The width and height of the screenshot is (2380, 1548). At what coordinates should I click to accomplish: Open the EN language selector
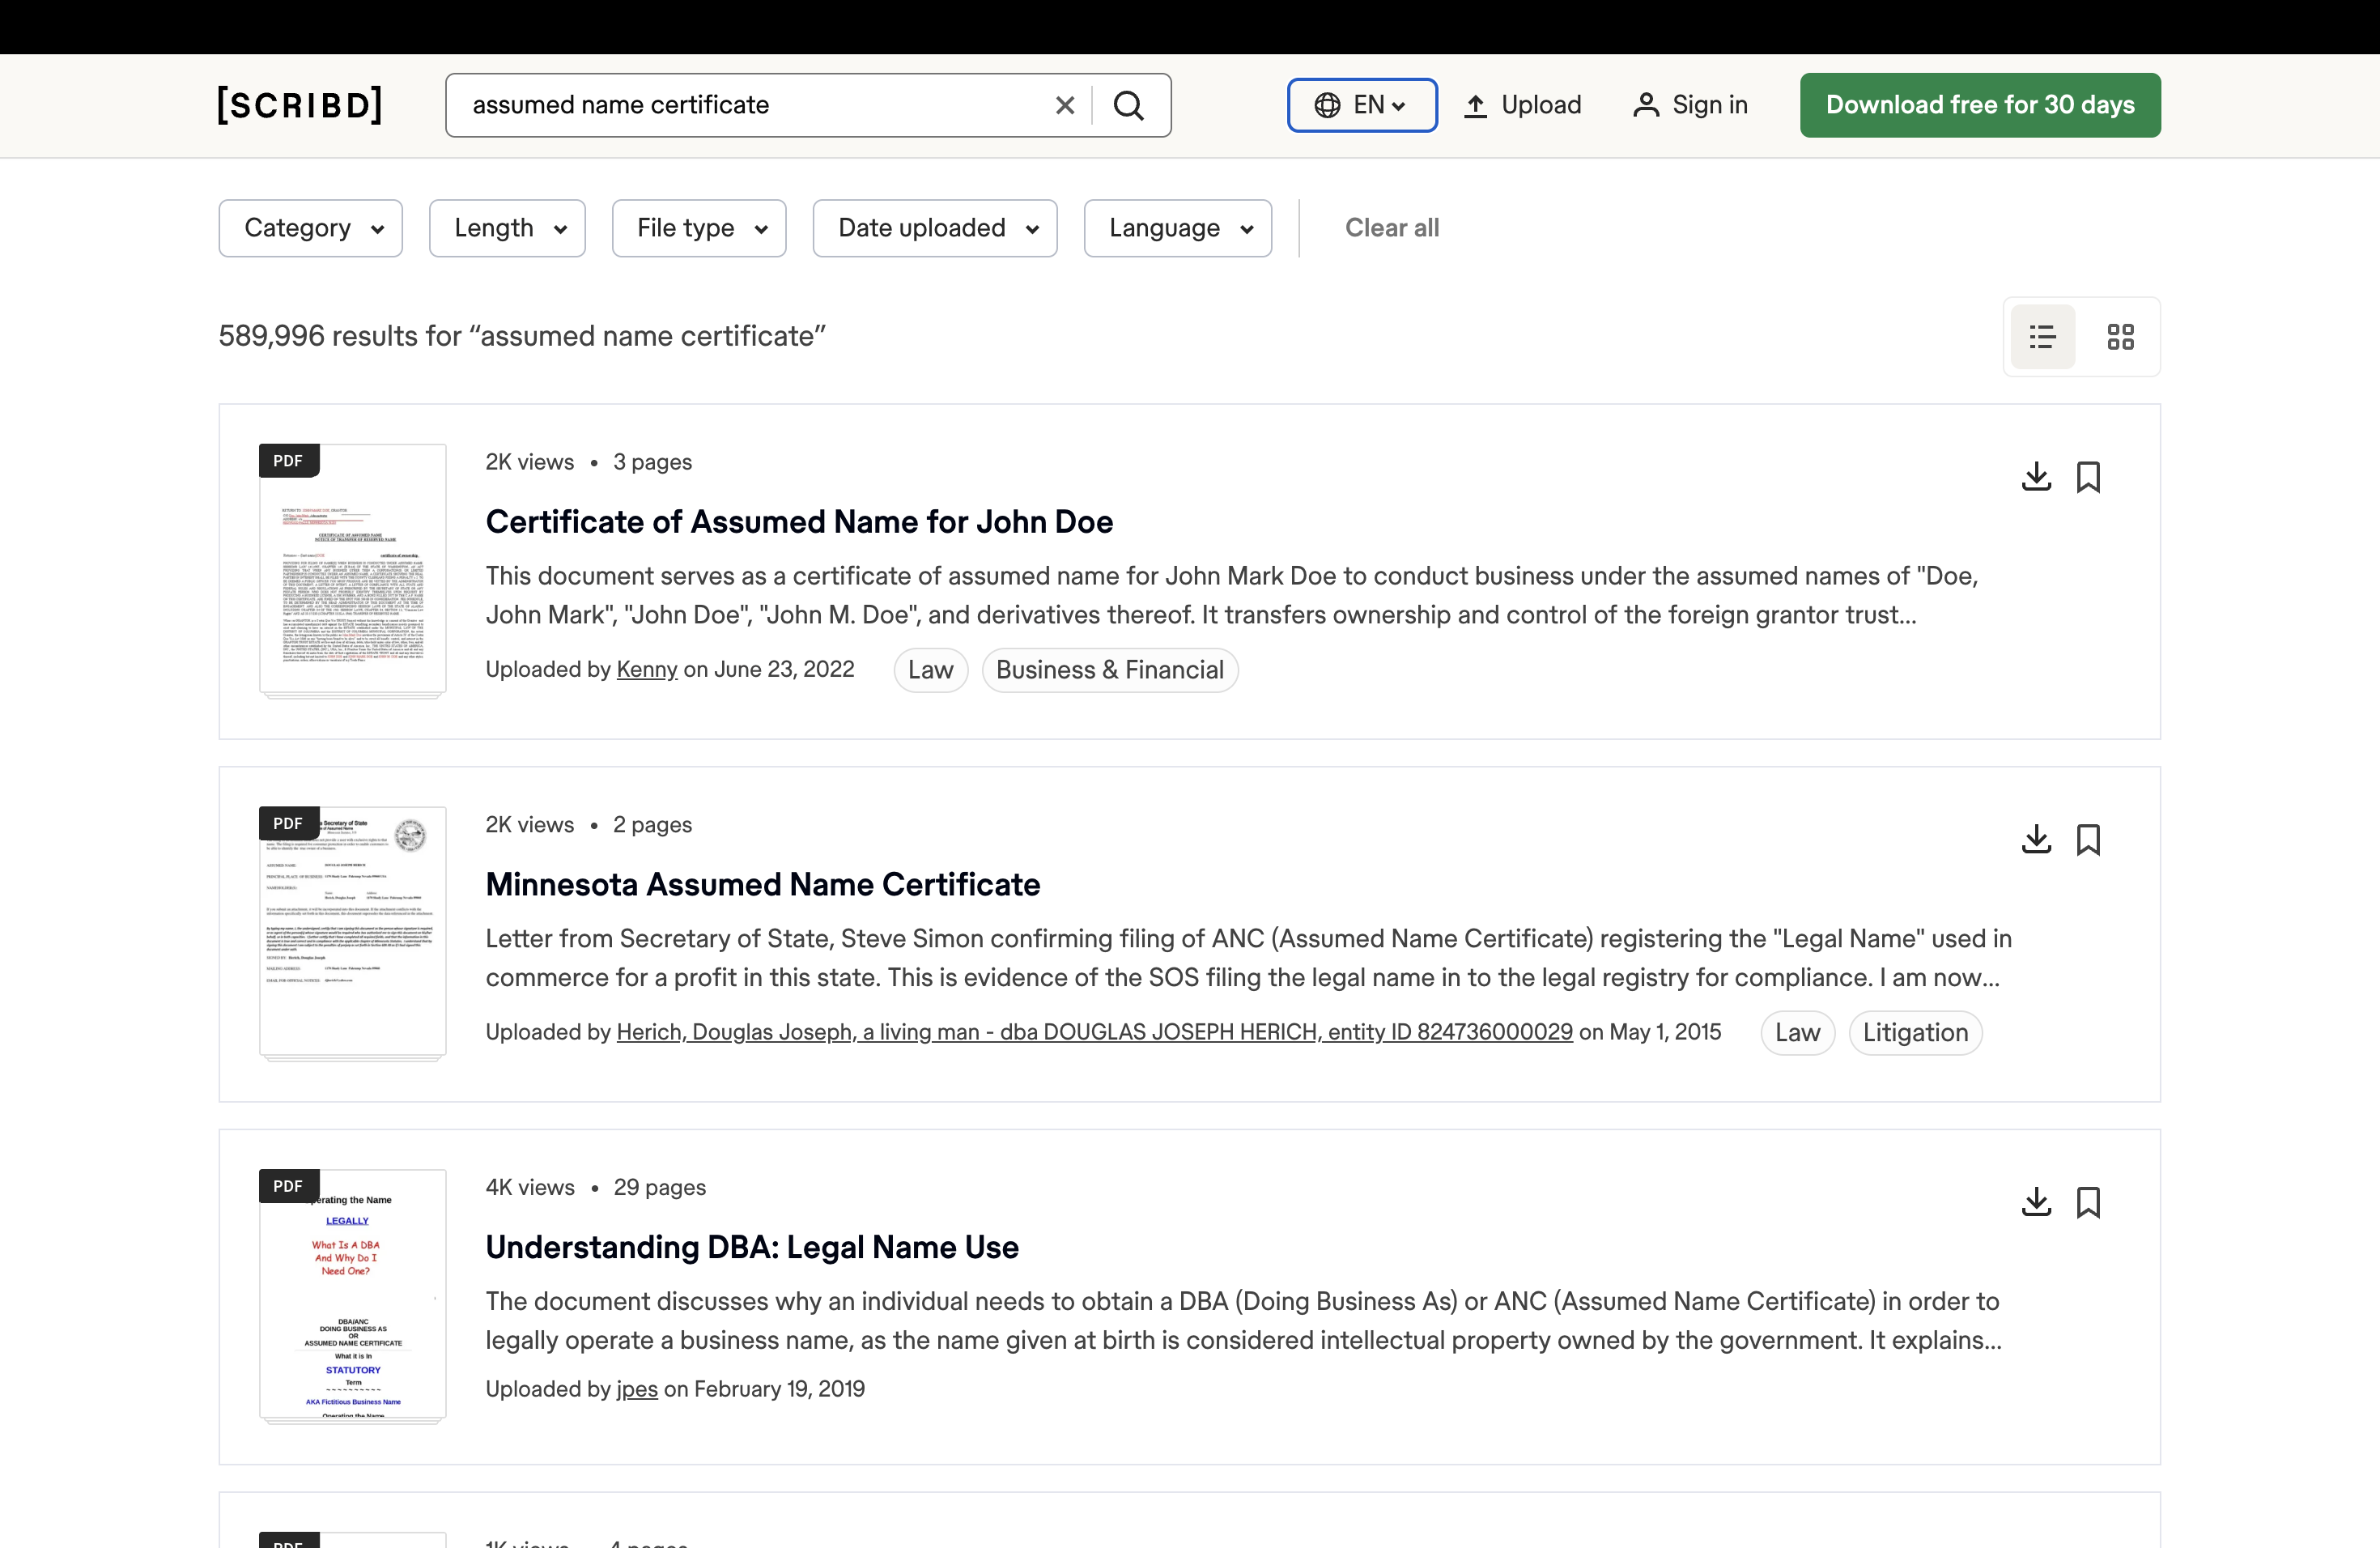tap(1362, 105)
